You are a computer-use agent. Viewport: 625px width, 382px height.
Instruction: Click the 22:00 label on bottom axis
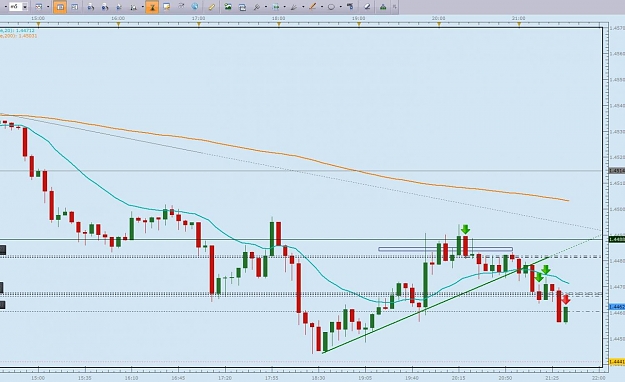point(599,378)
